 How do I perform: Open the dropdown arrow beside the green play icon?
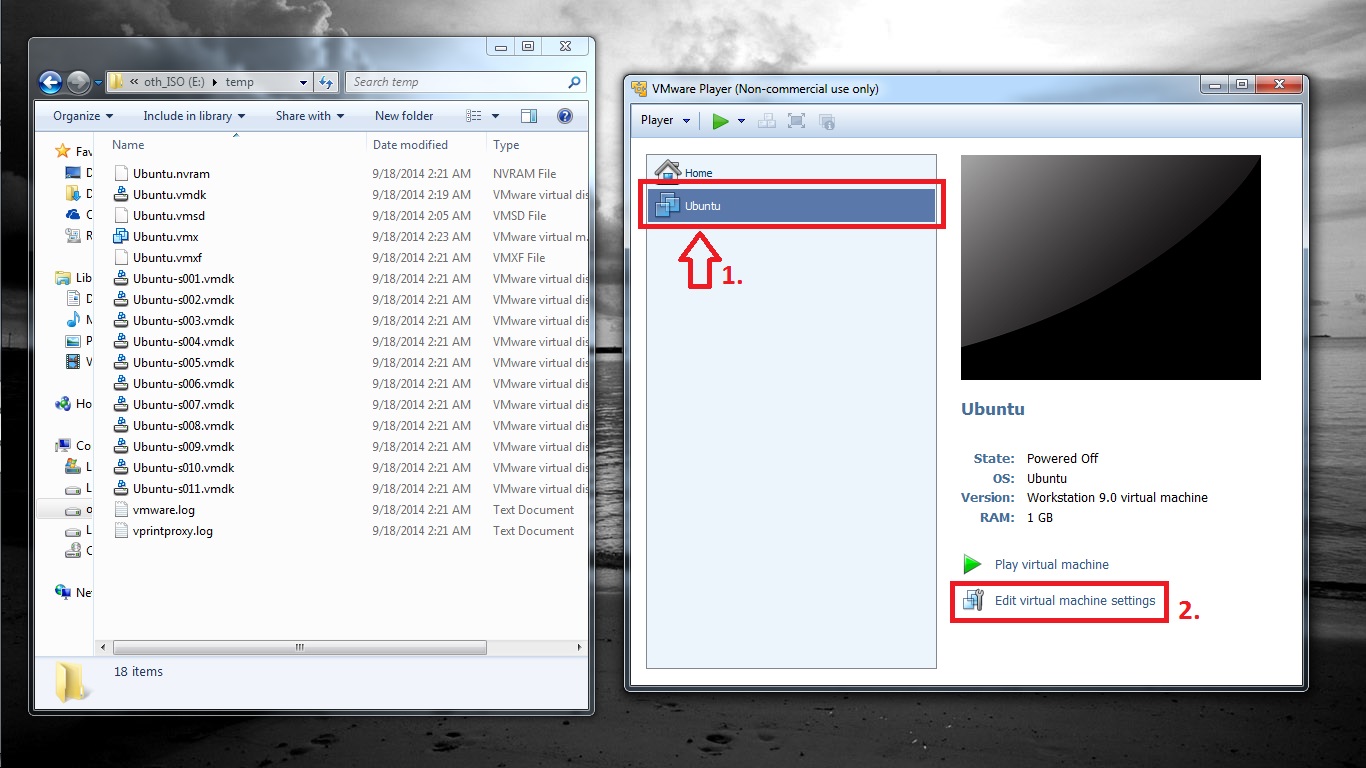[x=741, y=121]
